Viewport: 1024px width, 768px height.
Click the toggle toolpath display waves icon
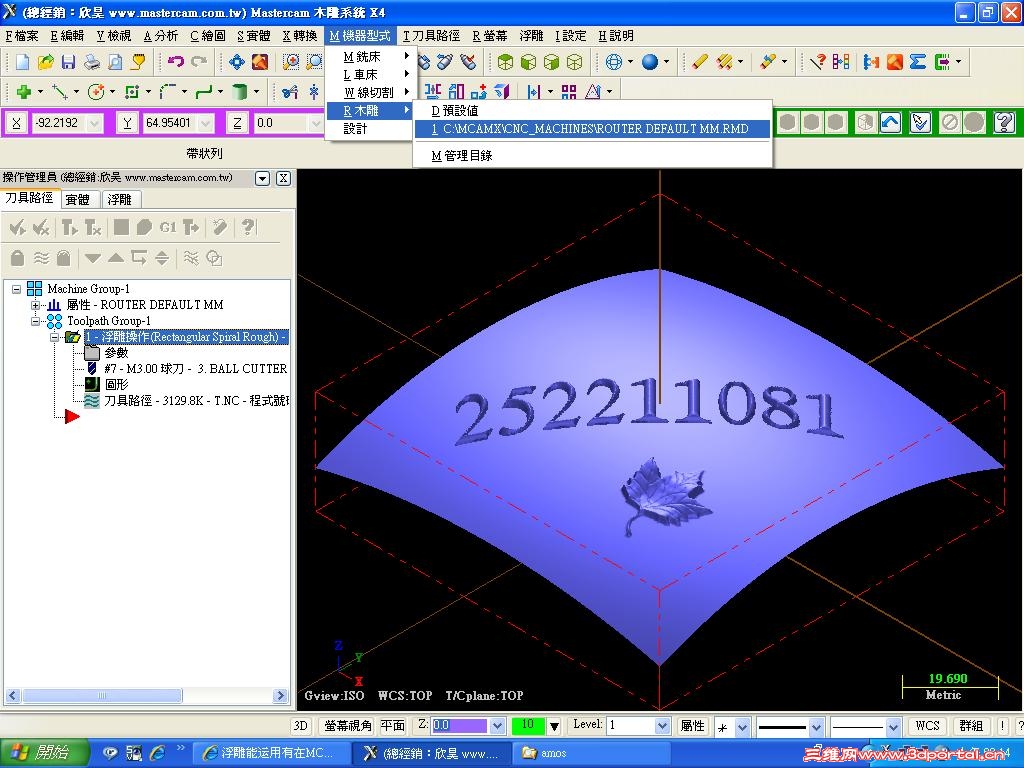(x=41, y=258)
